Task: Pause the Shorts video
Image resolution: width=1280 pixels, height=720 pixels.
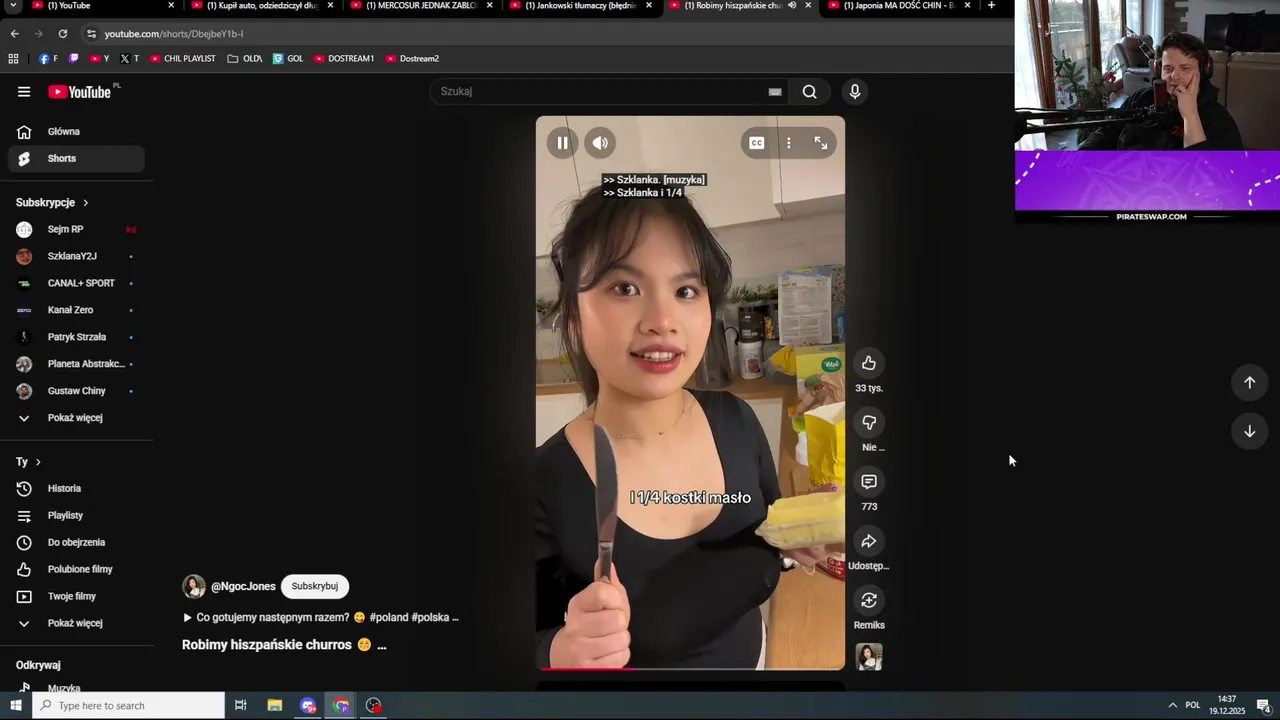Action: (563, 143)
